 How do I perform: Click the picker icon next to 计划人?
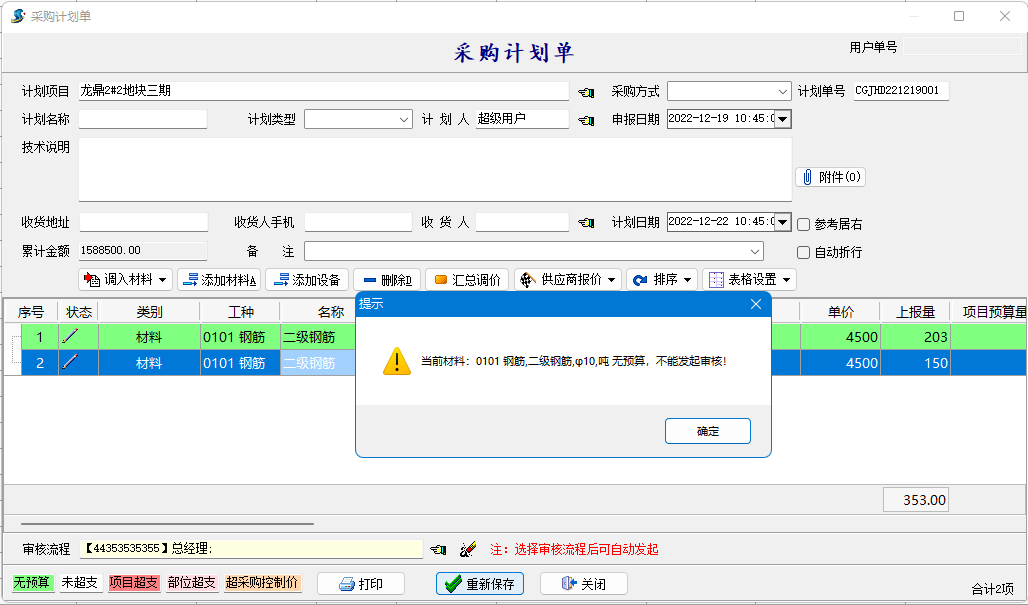586,120
